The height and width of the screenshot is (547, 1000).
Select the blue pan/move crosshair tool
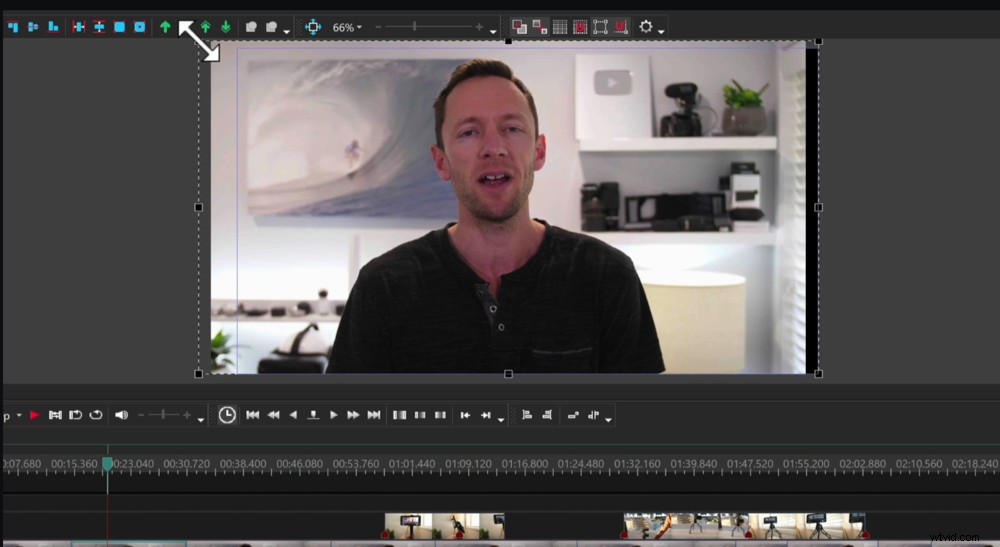pyautogui.click(x=312, y=27)
